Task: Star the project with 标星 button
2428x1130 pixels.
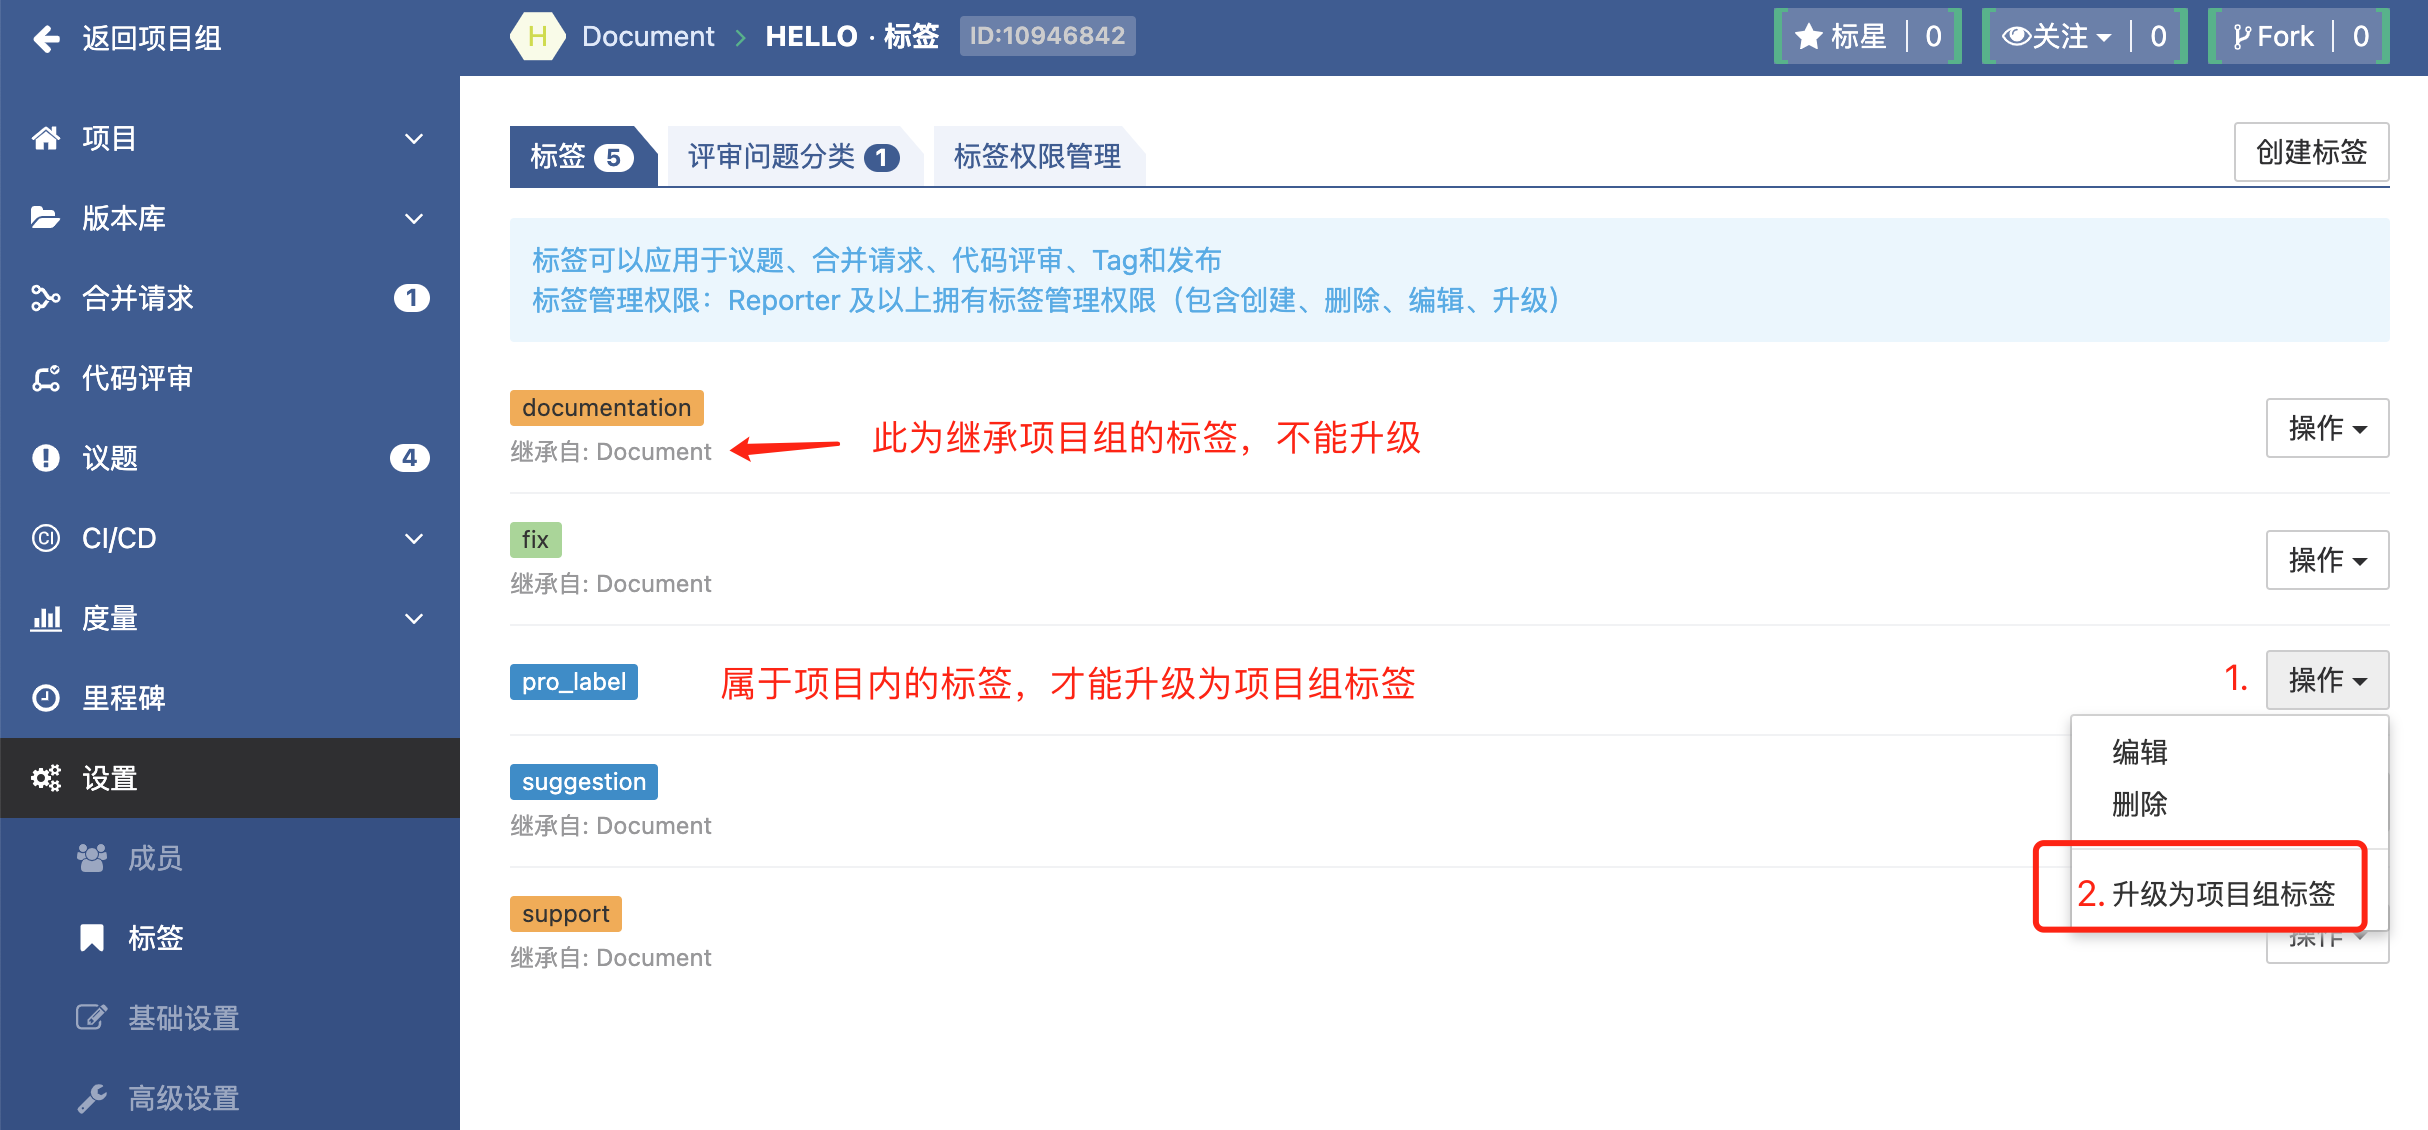Action: 1842,37
